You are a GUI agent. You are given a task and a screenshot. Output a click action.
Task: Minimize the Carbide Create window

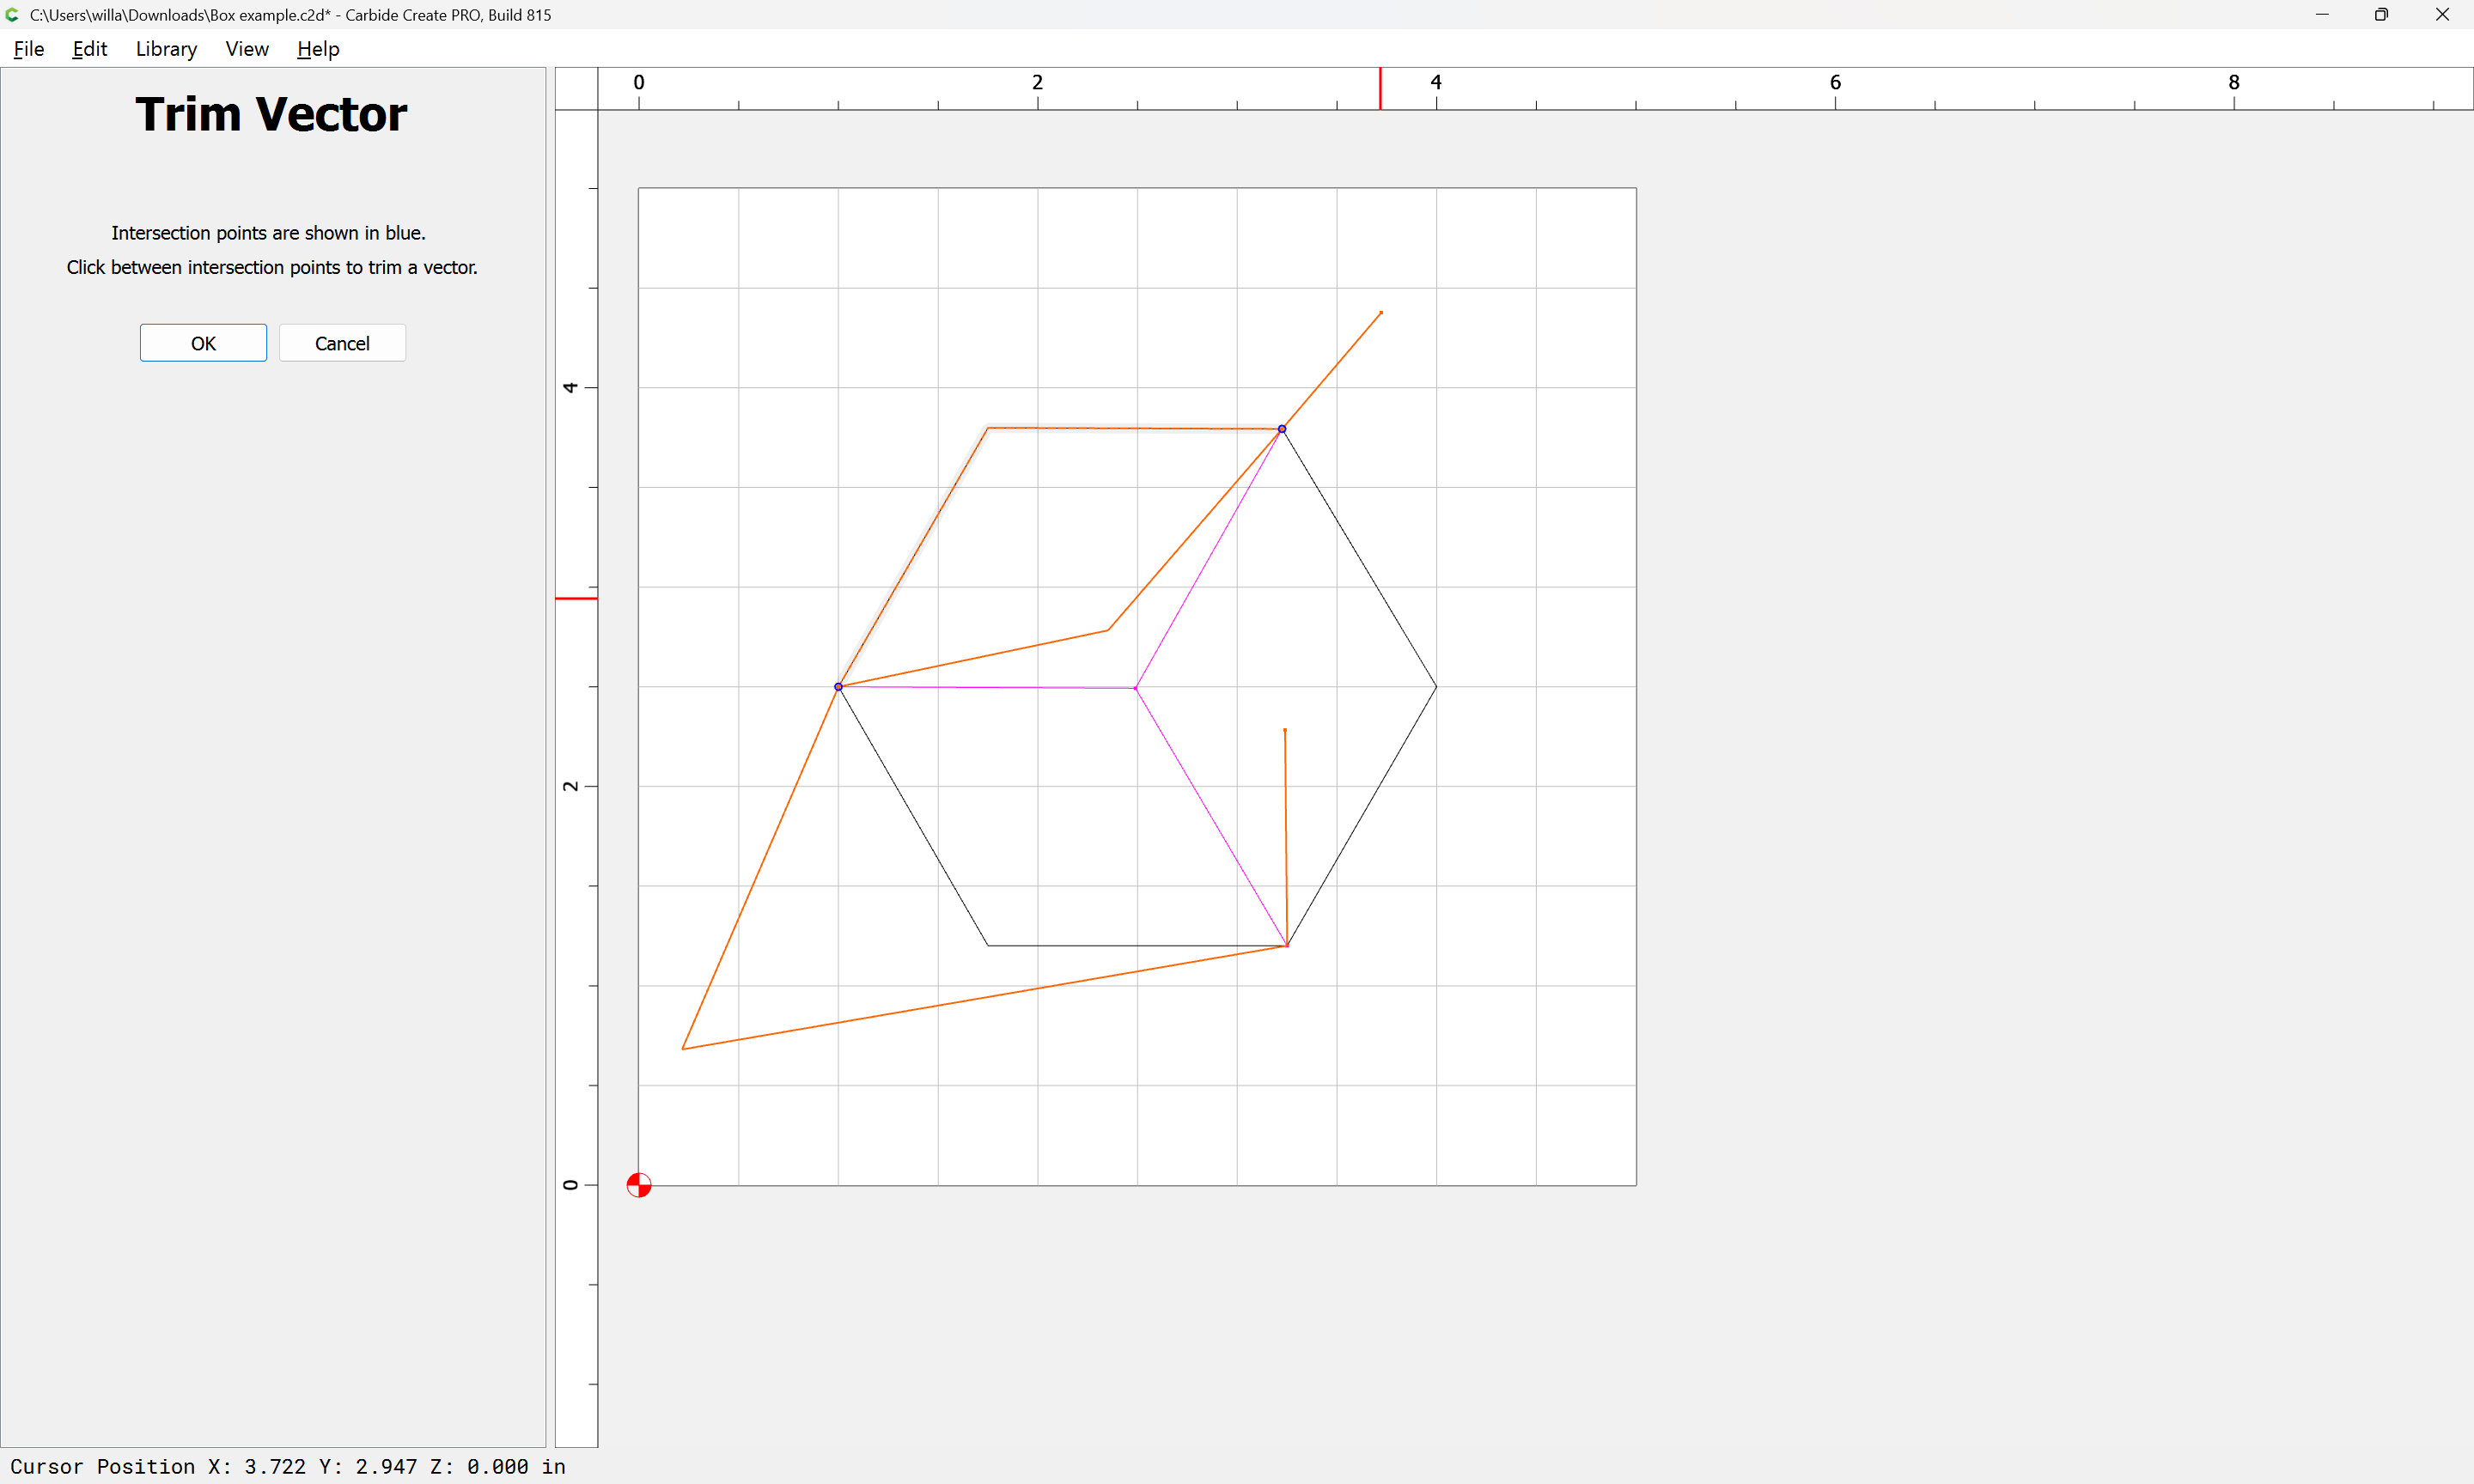2322,15
